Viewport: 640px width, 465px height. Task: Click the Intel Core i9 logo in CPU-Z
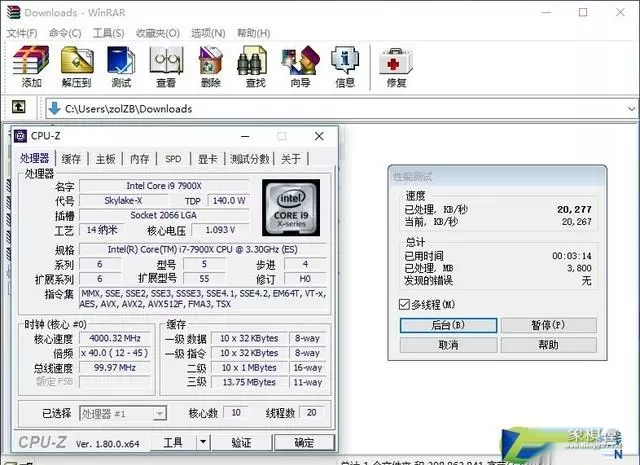291,207
